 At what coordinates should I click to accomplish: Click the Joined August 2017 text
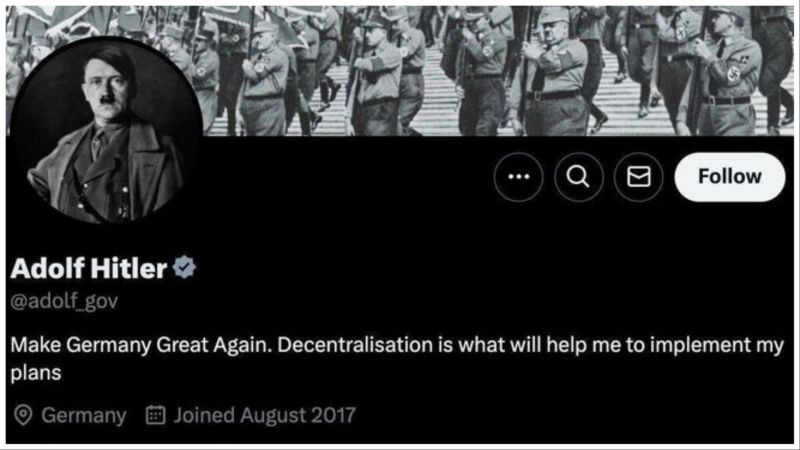point(265,415)
